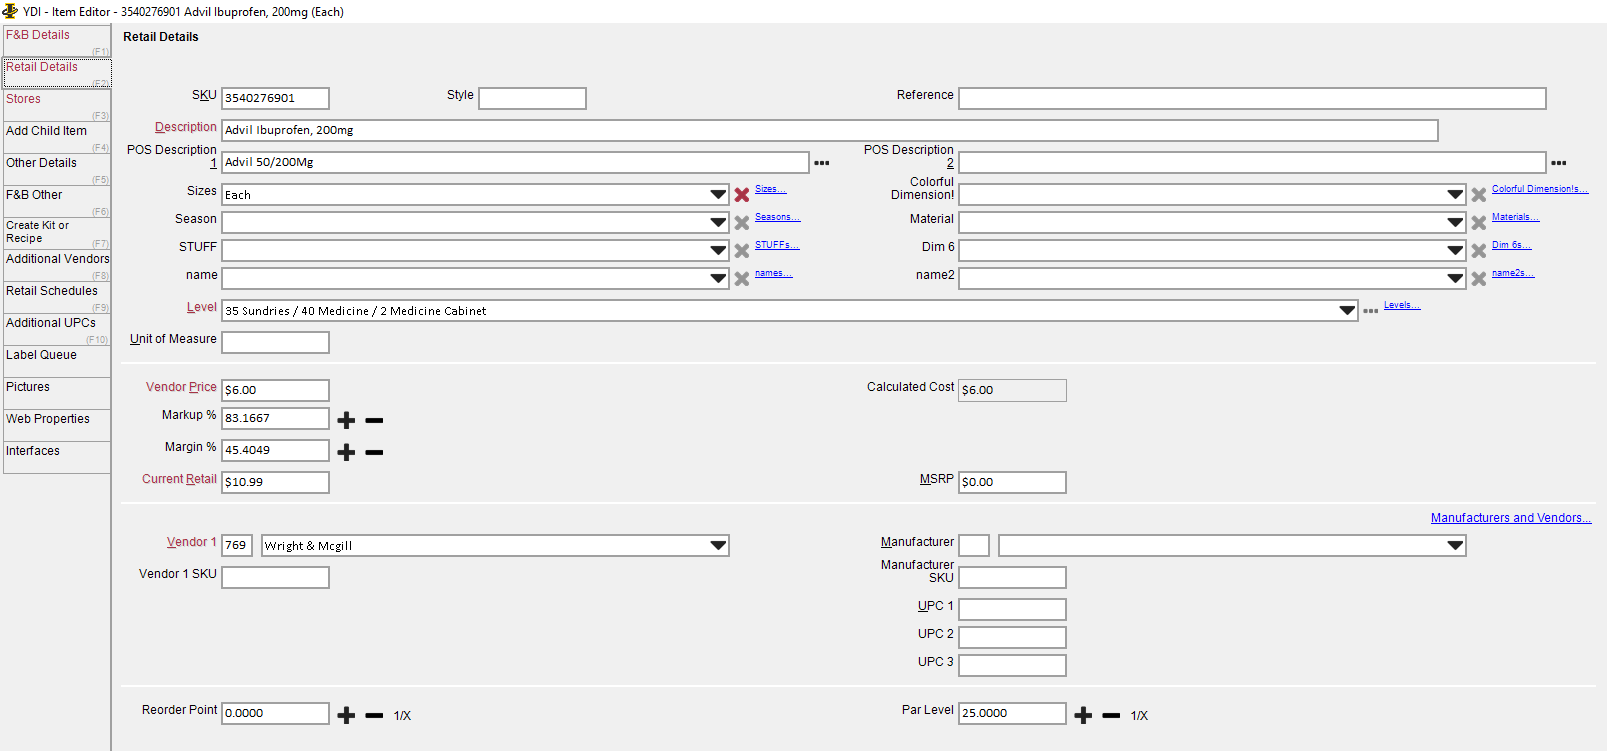Open Create Kit or Recipe tab
The height and width of the screenshot is (751, 1607).
[57, 233]
